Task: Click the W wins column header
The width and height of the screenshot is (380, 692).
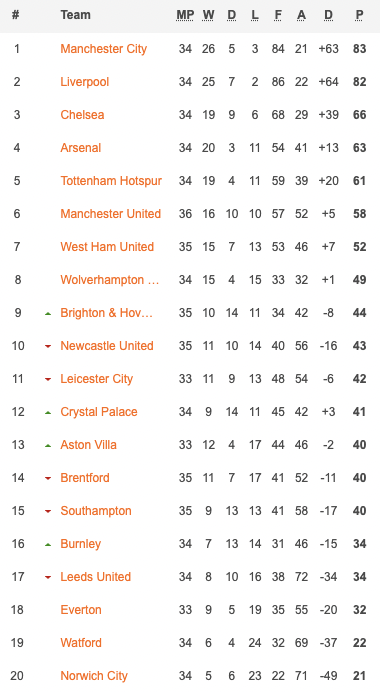Action: [208, 15]
